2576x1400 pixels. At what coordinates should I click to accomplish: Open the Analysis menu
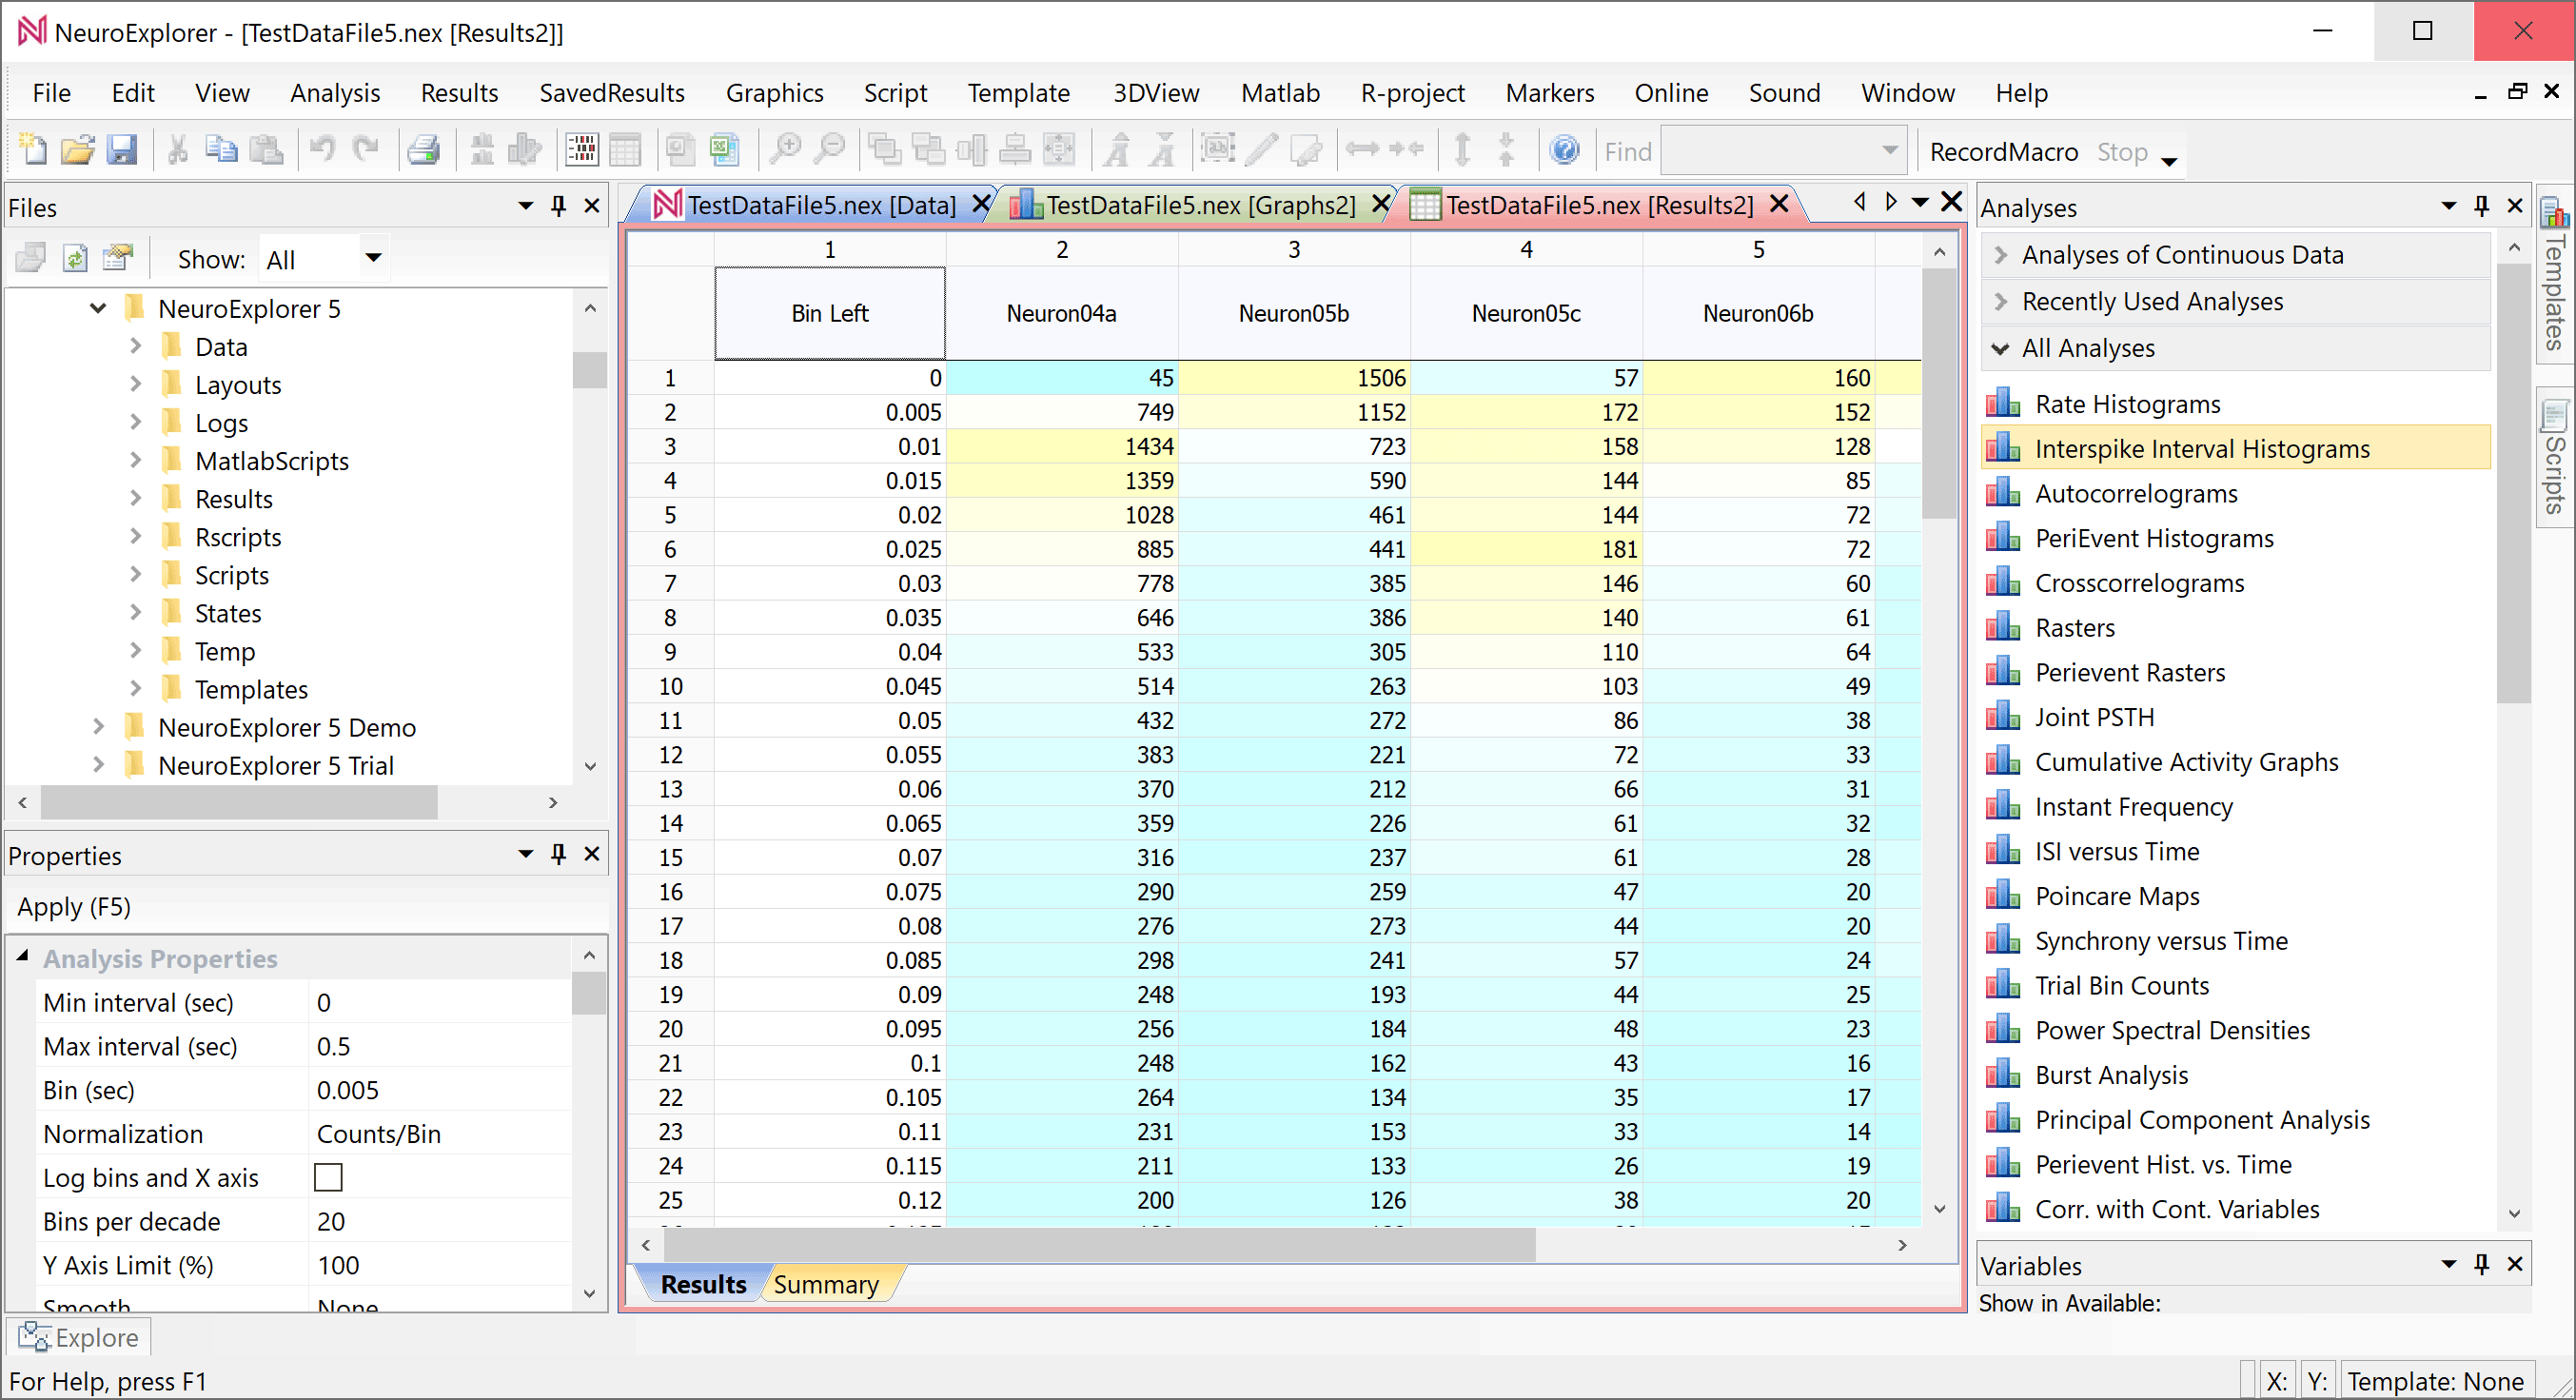coord(335,93)
